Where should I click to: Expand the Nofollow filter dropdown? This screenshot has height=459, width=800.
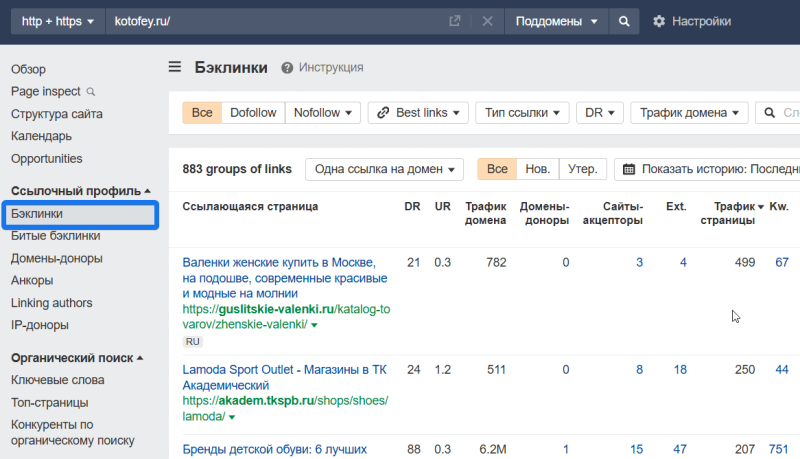[323, 113]
